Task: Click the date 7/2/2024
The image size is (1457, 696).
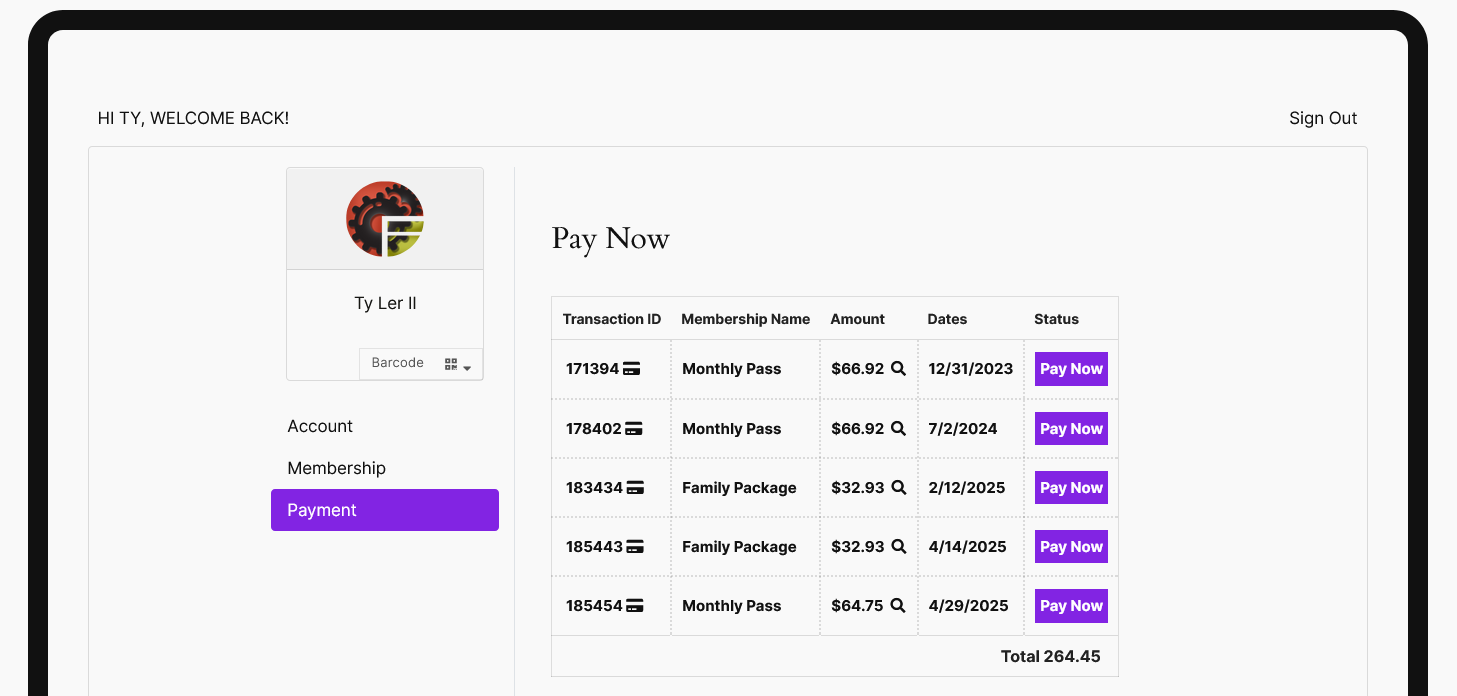Action: [963, 429]
